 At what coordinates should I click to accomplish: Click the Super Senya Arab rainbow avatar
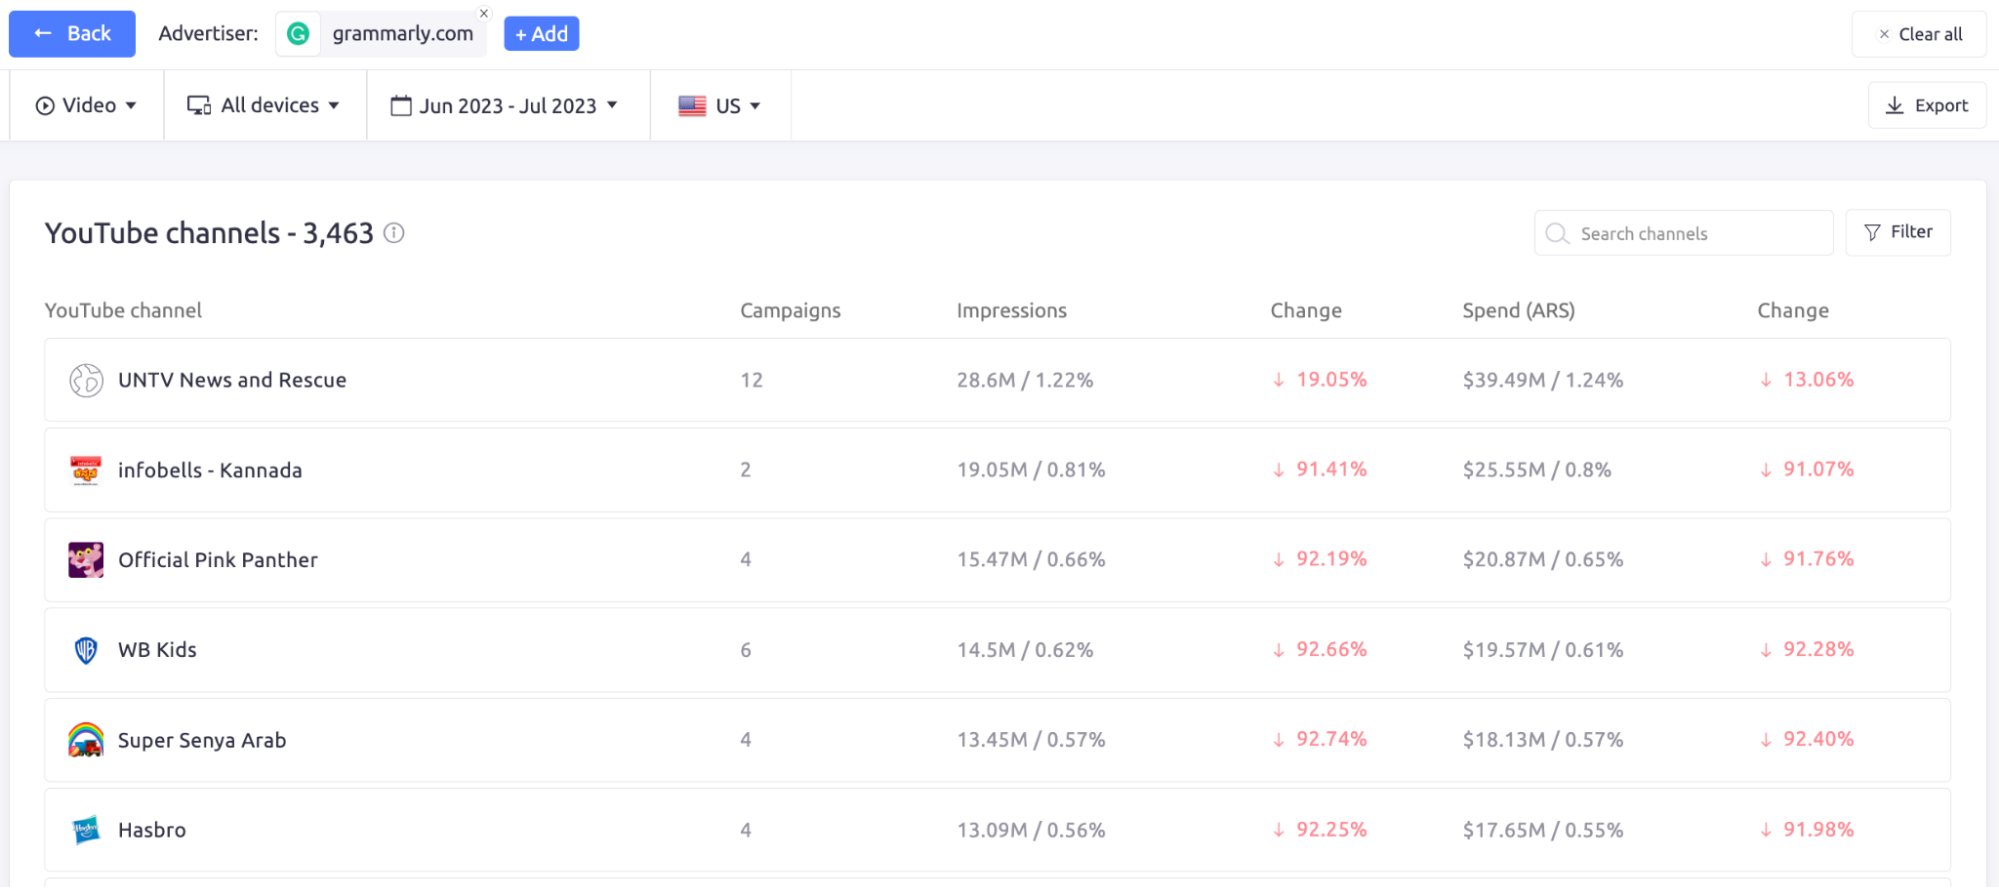point(86,740)
